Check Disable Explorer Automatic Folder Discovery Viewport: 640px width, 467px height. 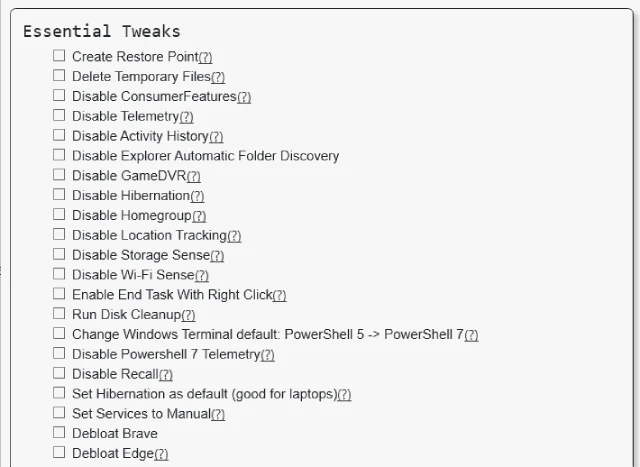click(59, 155)
